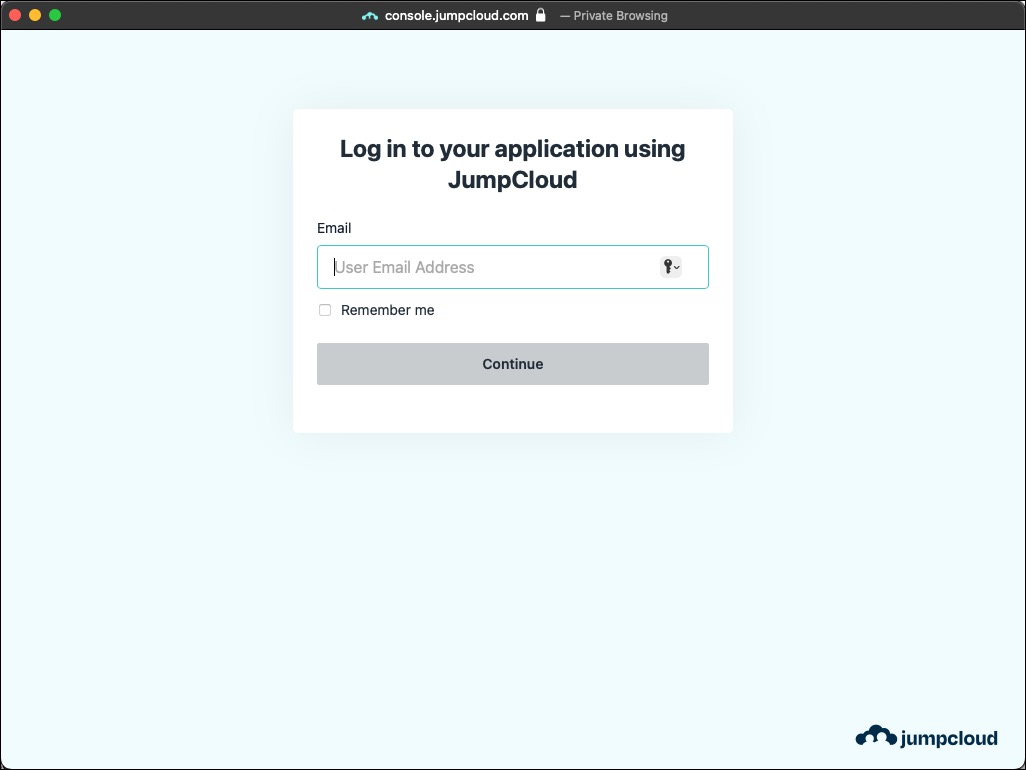Click the Private Browsing label in the title bar
The width and height of the screenshot is (1026, 770).
[620, 16]
